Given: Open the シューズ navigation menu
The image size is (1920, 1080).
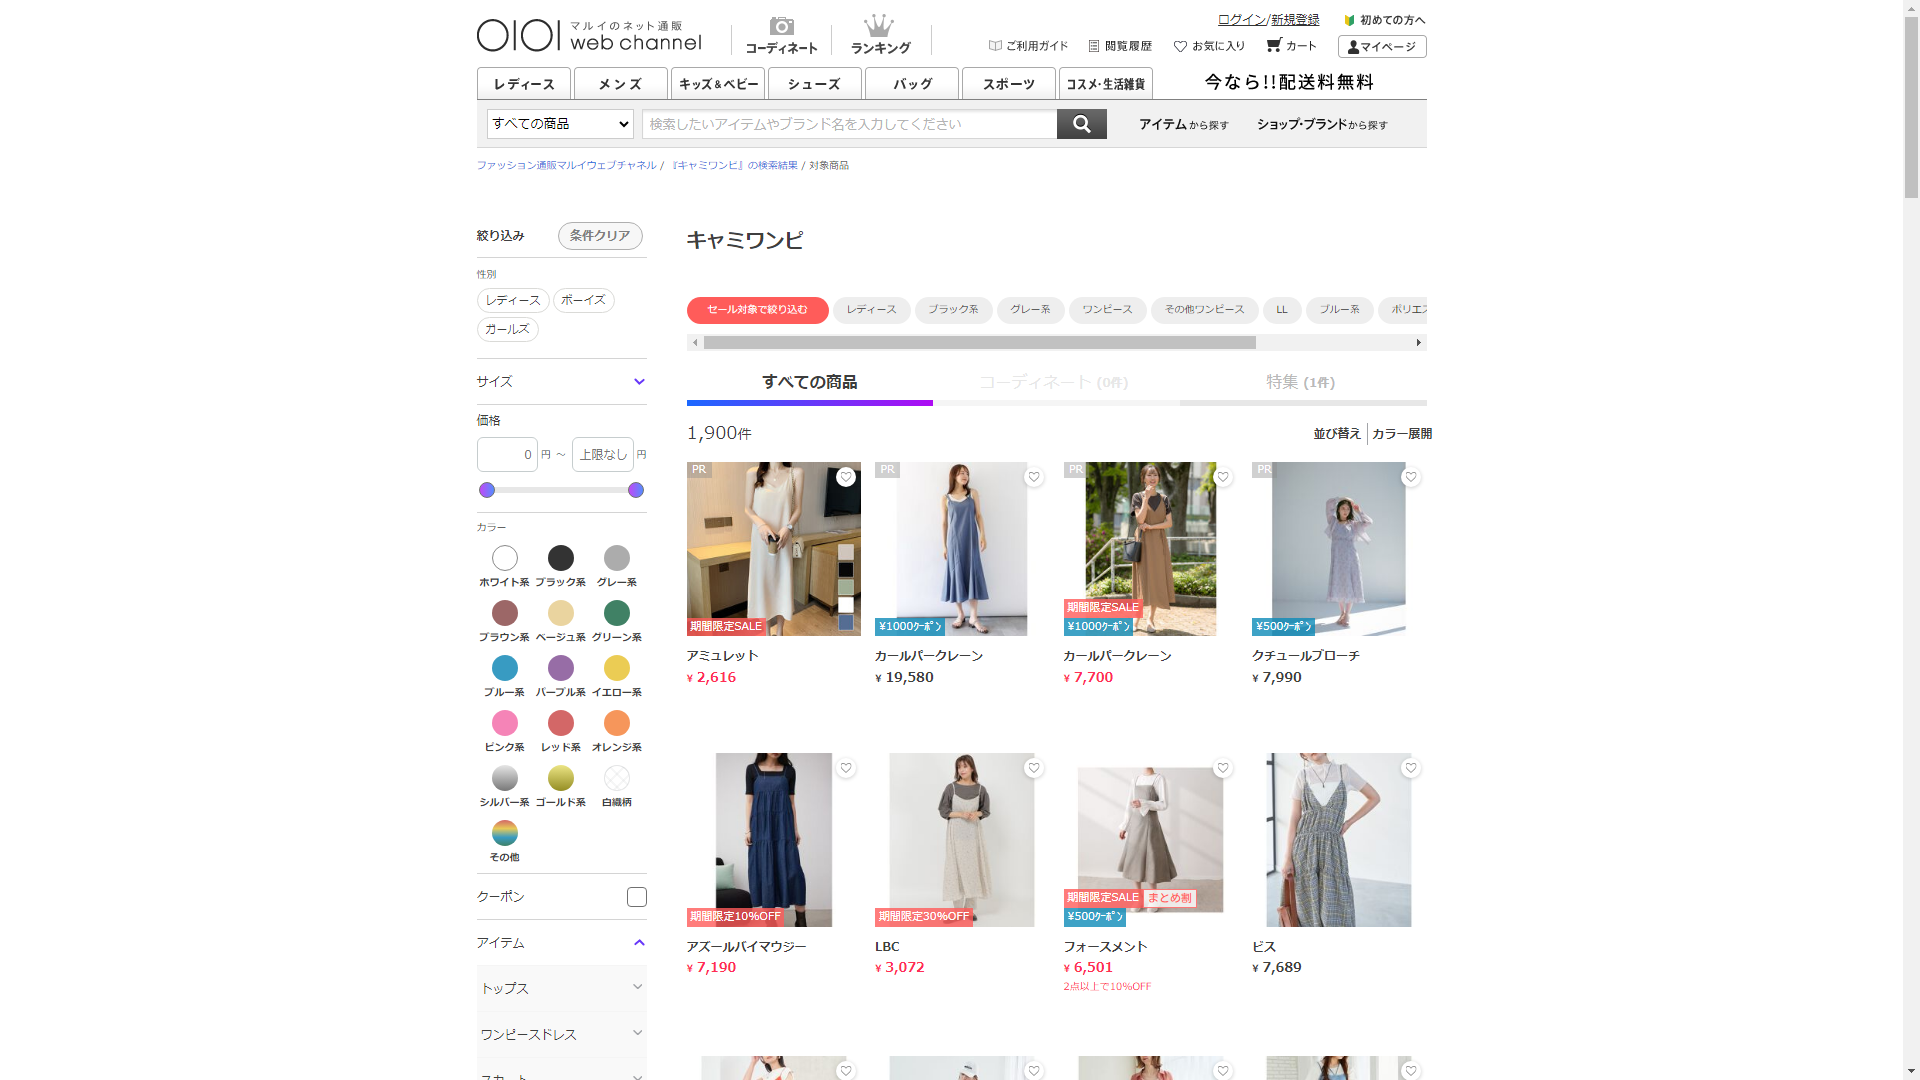Looking at the screenshot, I should point(814,84).
